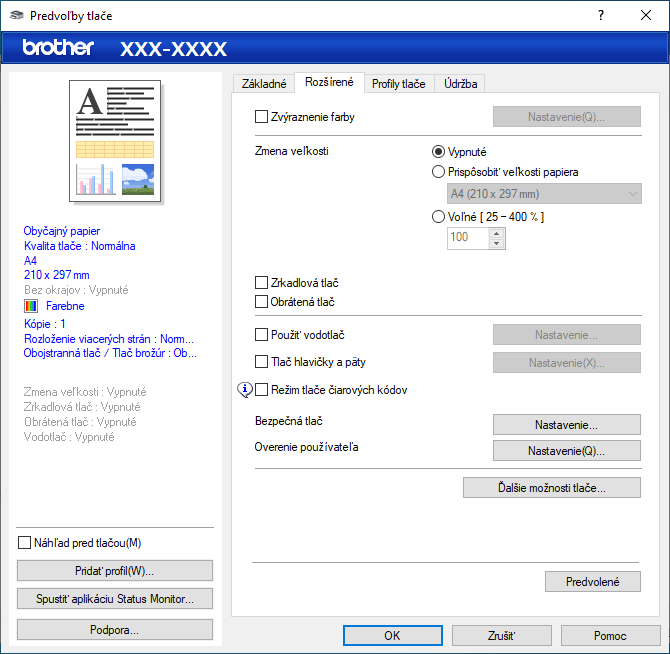Open Ďalšie možnosti tlače settings
Image resolution: width=670 pixels, height=654 pixels.
[x=551, y=488]
